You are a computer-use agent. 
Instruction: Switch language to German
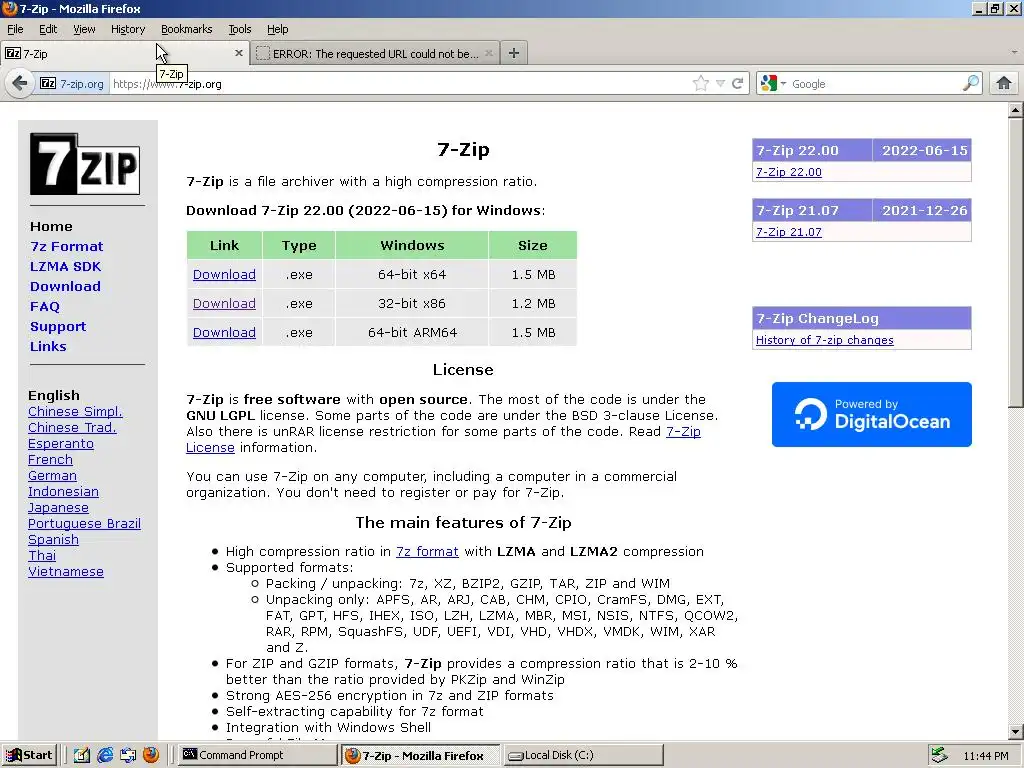point(52,476)
